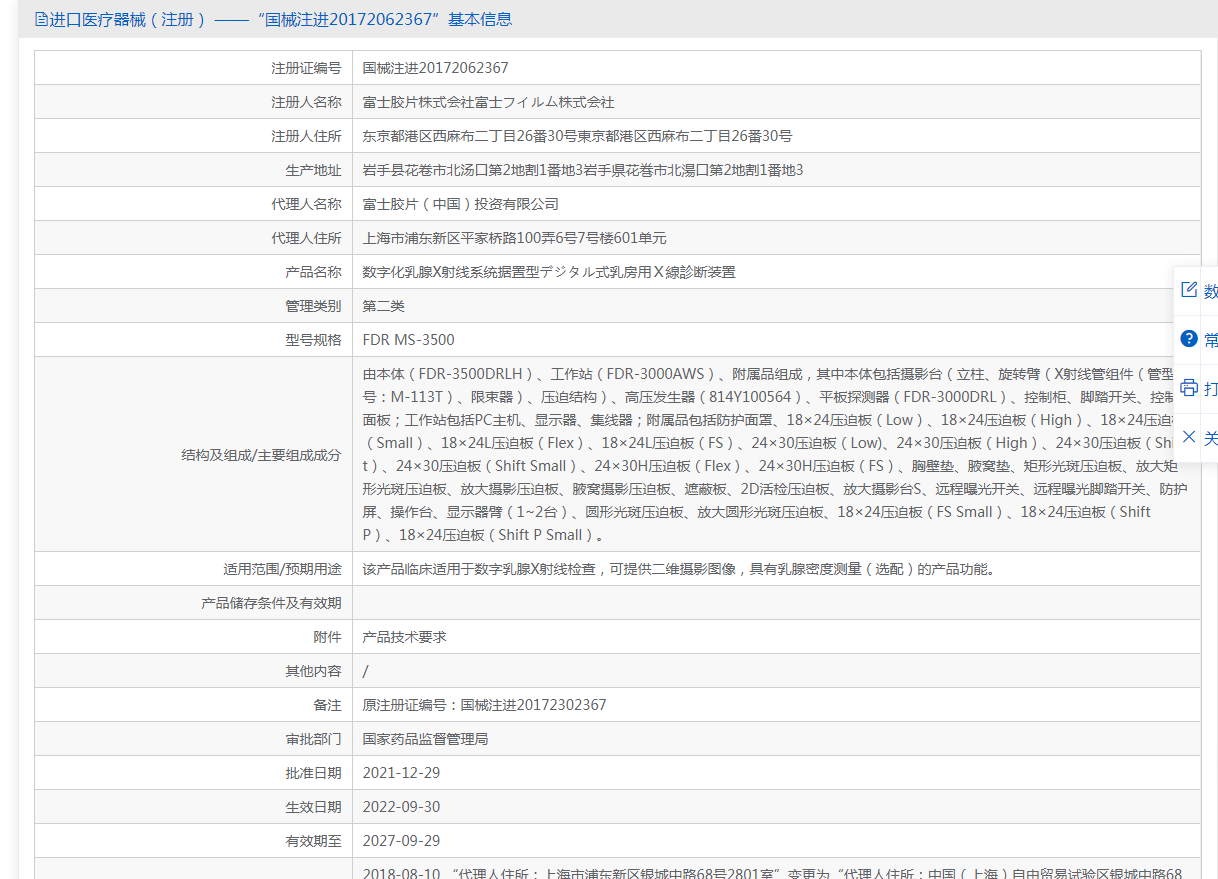Open the question mark help icon
This screenshot has width=1218, height=879.
coord(1189,338)
